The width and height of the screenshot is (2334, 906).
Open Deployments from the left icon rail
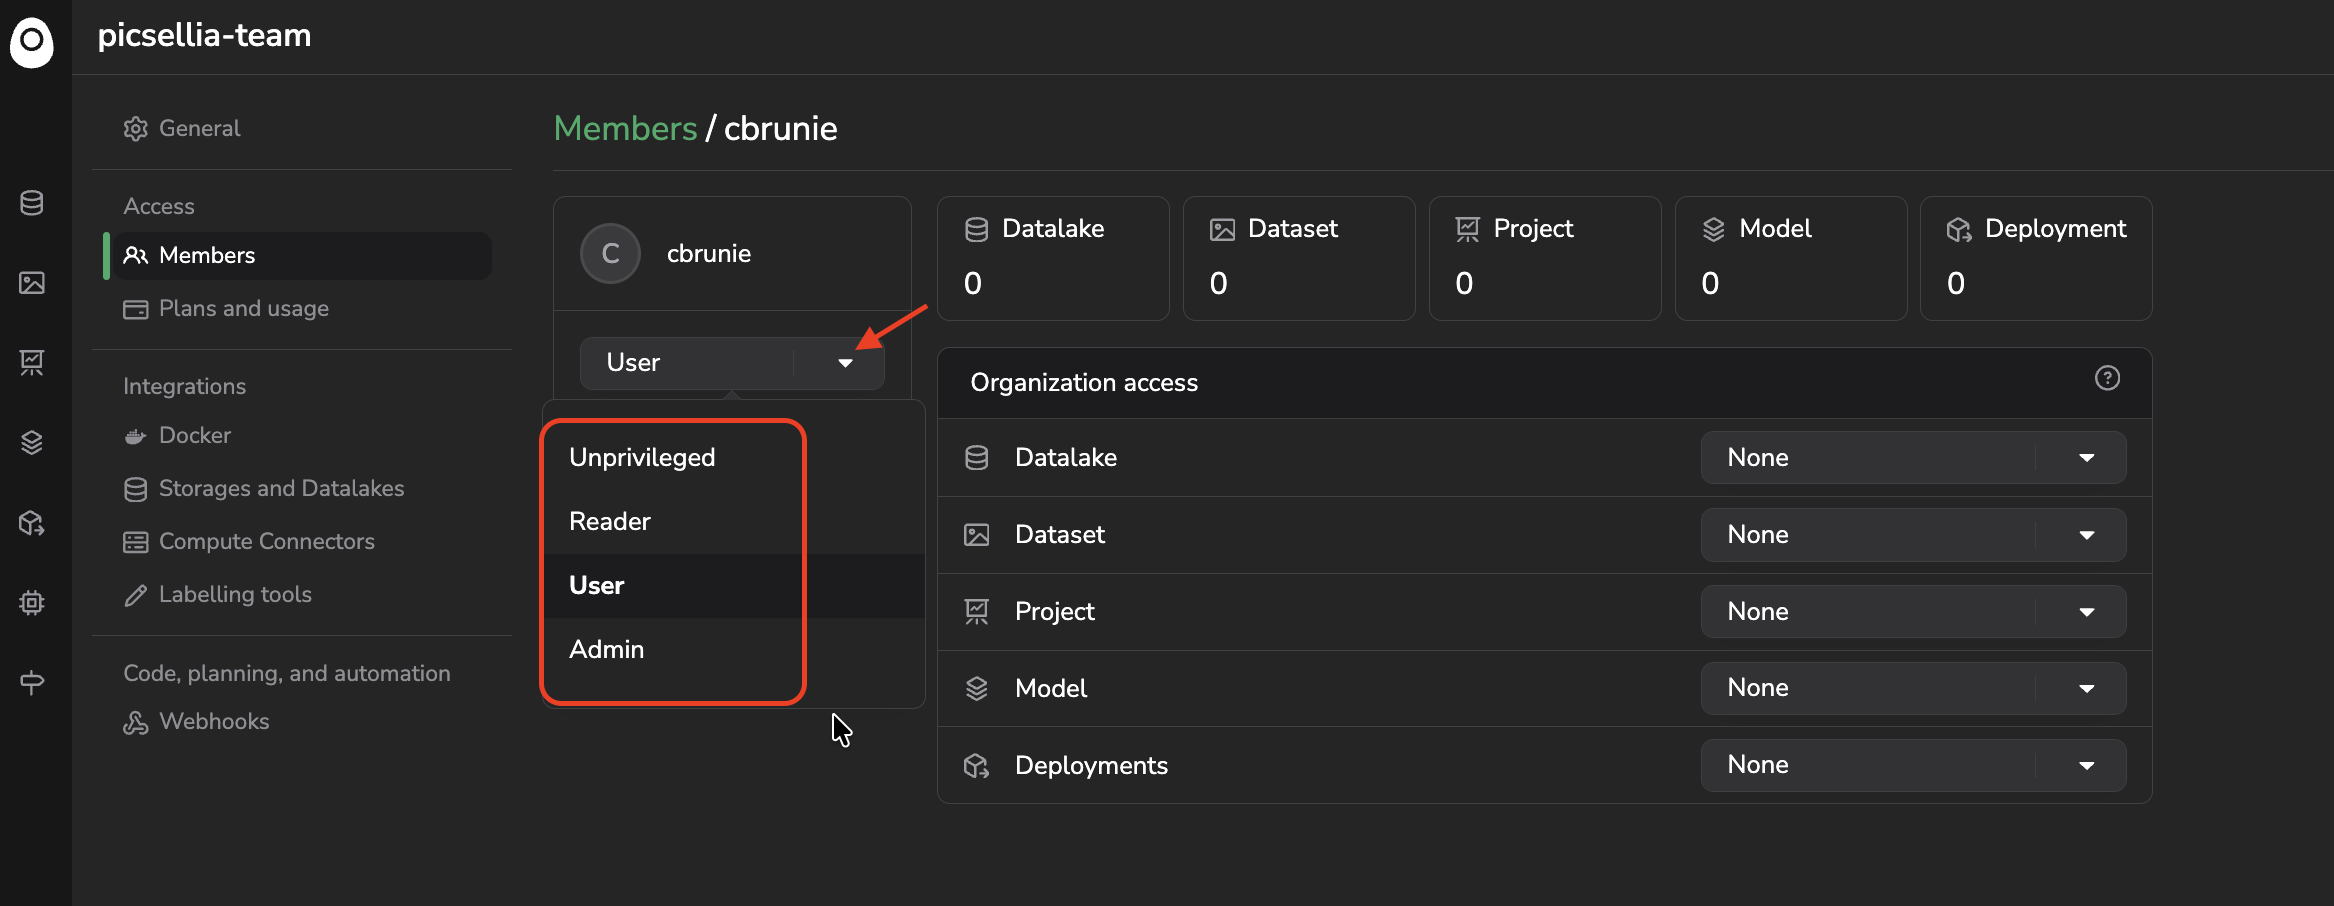[32, 523]
